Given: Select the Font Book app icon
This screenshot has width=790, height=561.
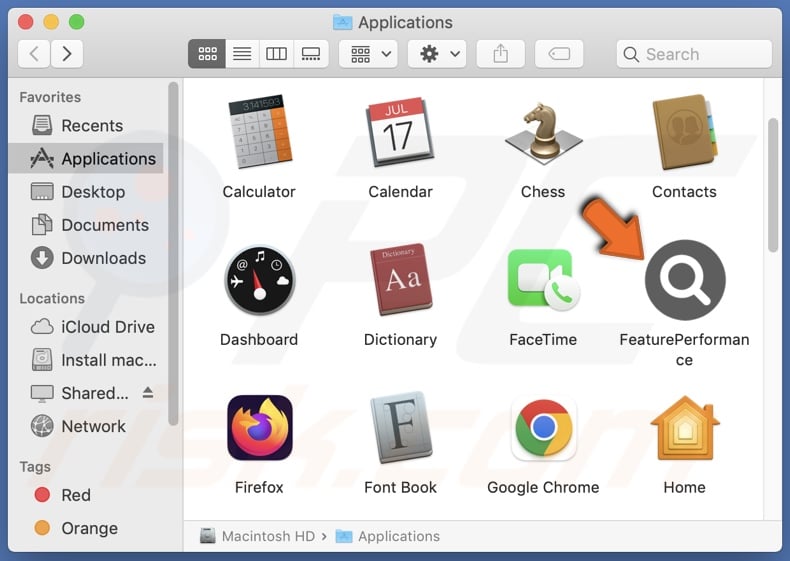Looking at the screenshot, I should (401, 427).
